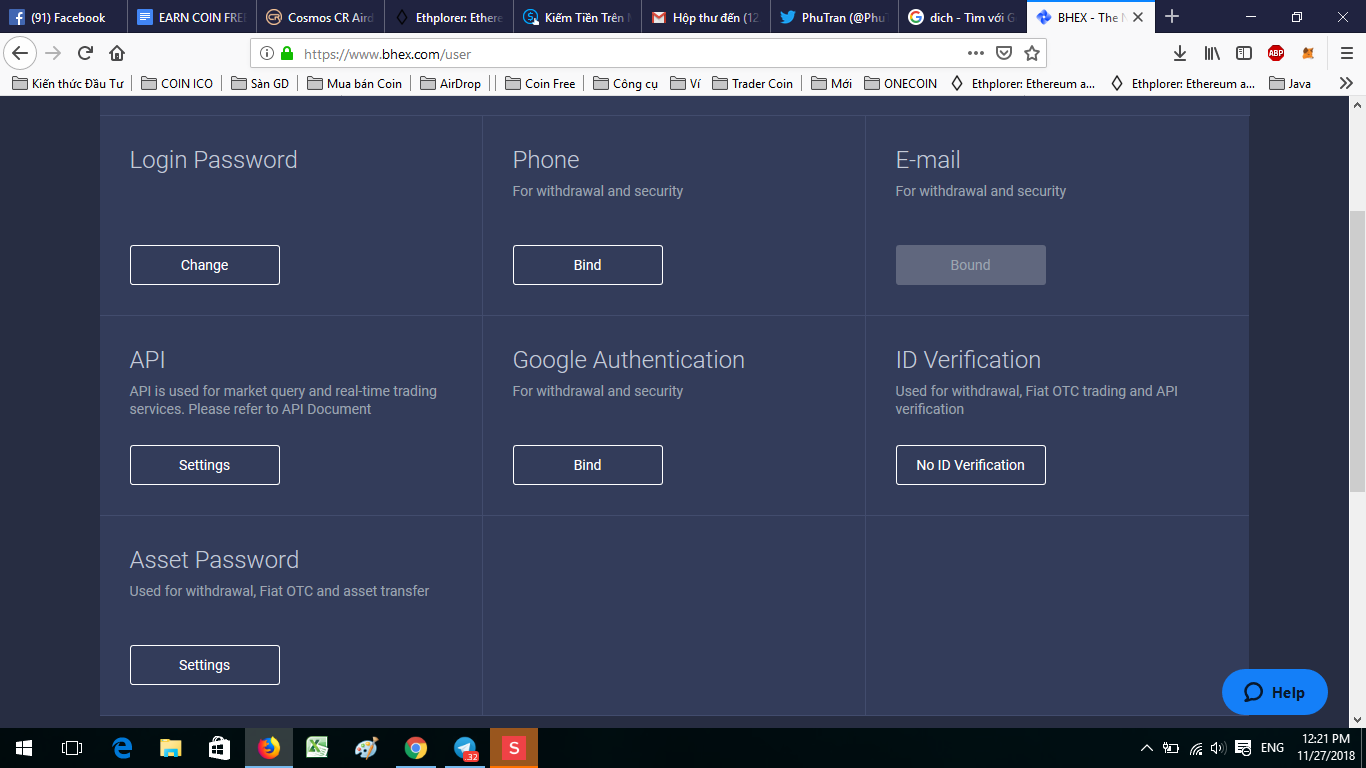Open the Mua bán Coin bookmark folder
The height and width of the screenshot is (768, 1366).
[354, 84]
